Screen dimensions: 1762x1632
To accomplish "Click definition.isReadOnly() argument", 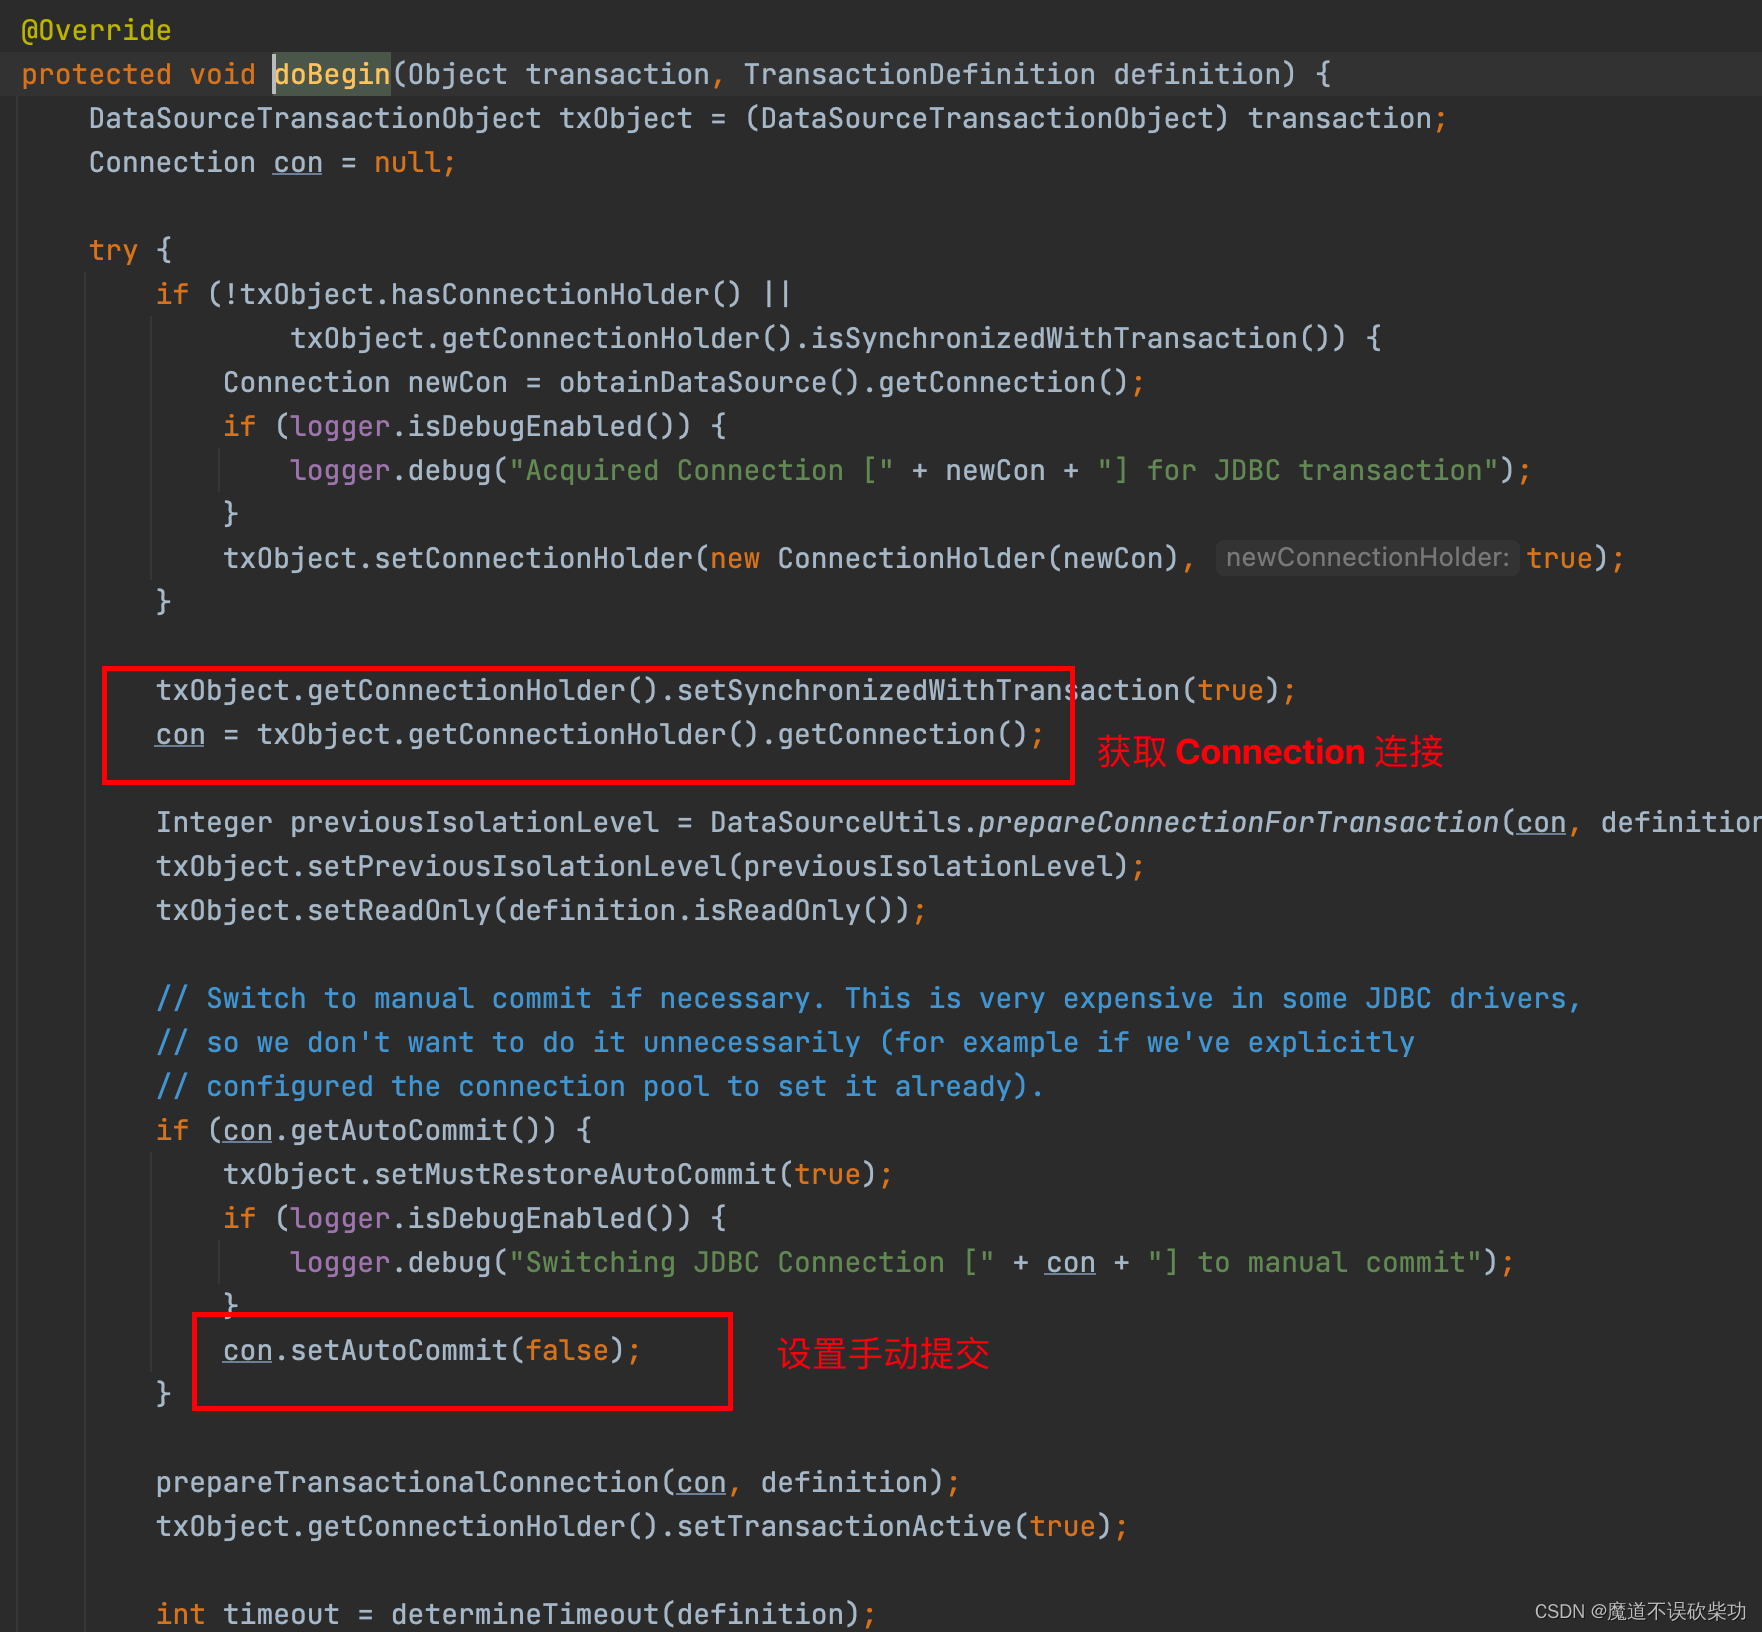I will pos(701,911).
